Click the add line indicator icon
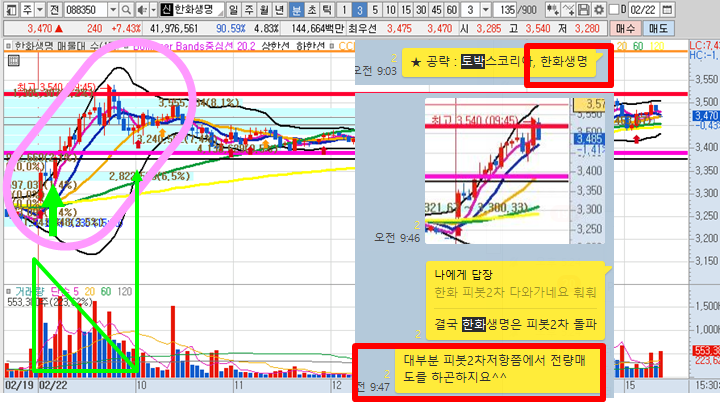720x402 pixels. [x=568, y=10]
